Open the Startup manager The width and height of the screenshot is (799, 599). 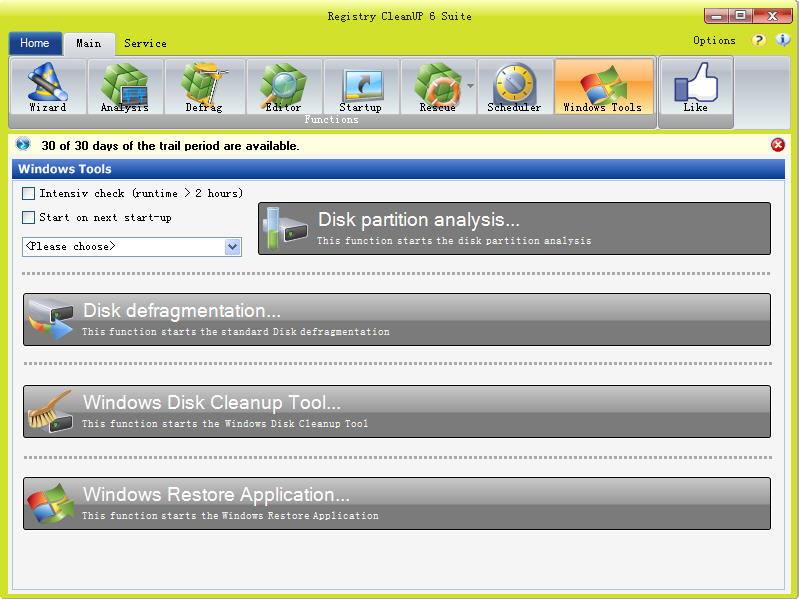pos(361,87)
